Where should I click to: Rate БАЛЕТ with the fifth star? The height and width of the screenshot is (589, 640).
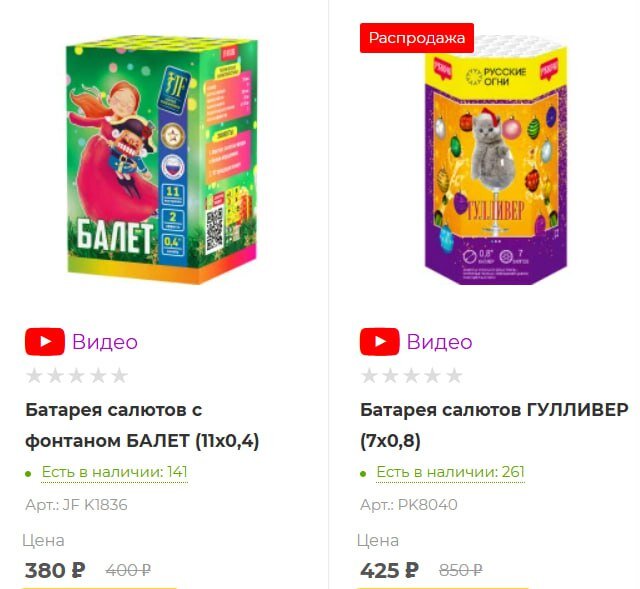click(x=119, y=376)
